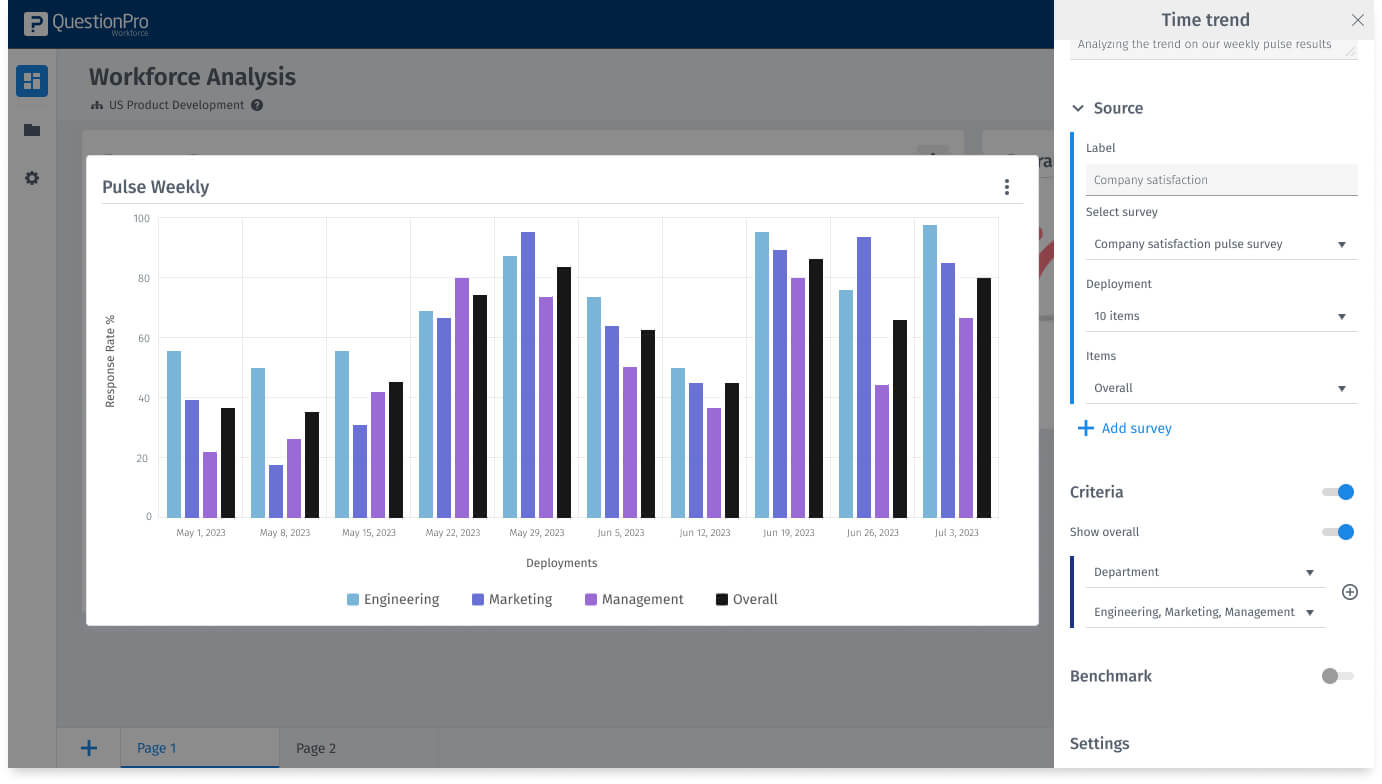
Task: Disable the Criteria toggle
Action: coord(1337,492)
